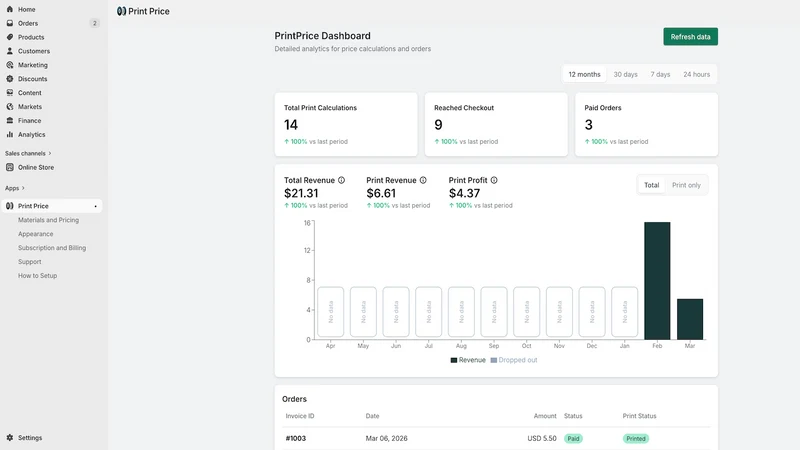Click the Total Print Calculations card
Screen dimensions: 800x450
point(346,124)
